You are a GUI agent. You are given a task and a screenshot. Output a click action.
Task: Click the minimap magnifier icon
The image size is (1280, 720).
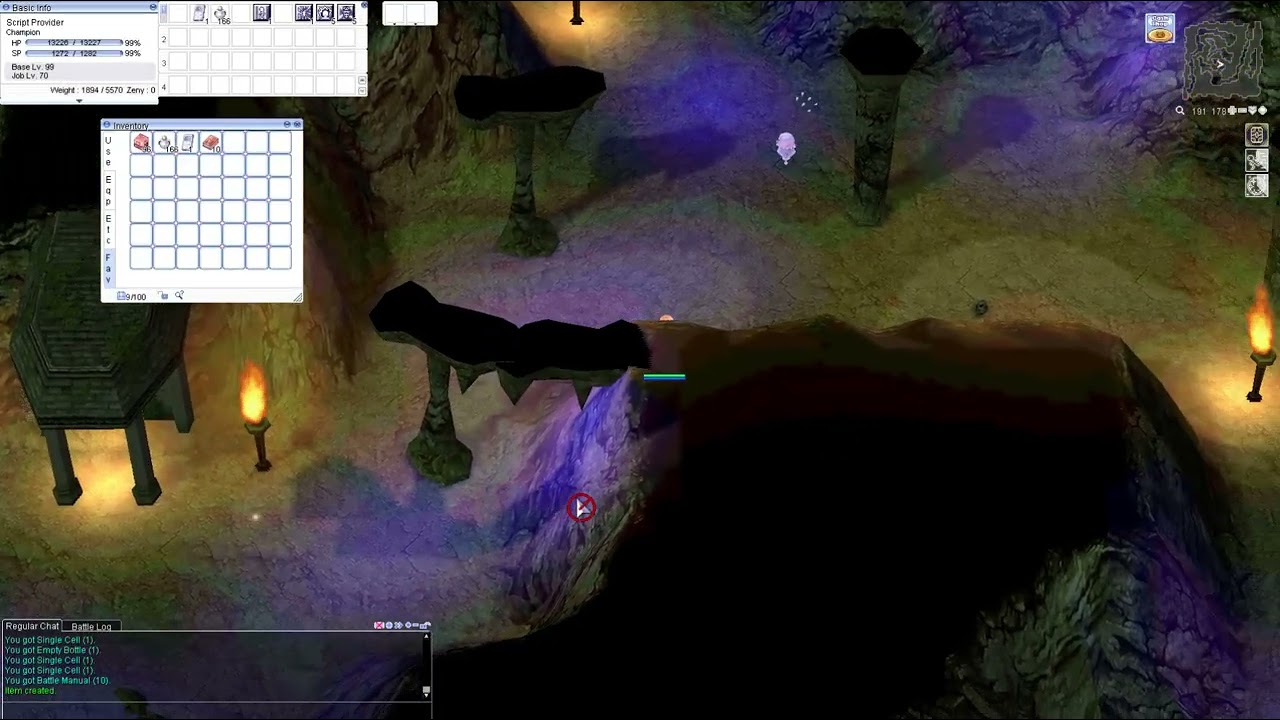(x=1180, y=111)
